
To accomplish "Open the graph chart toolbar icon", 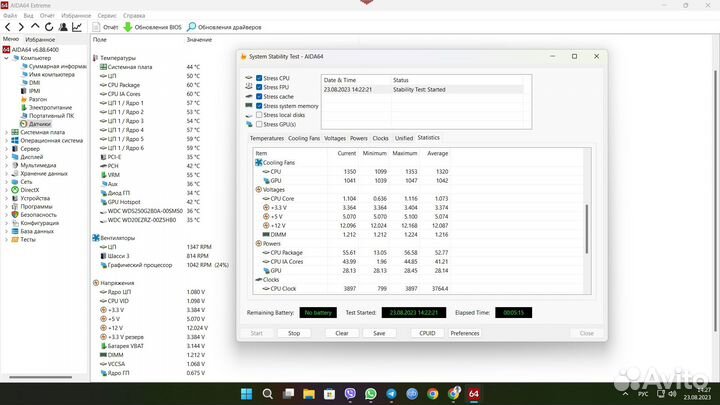I will [77, 27].
